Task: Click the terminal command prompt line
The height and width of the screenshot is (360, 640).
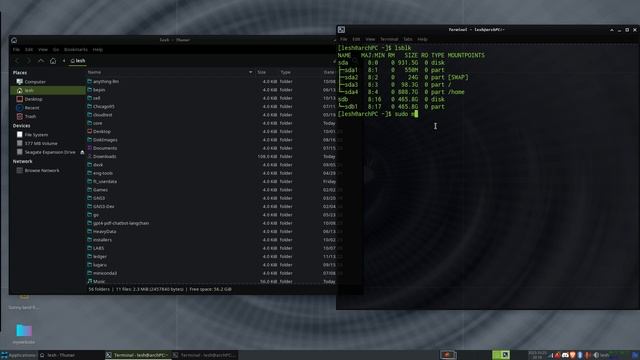Action: (x=378, y=114)
